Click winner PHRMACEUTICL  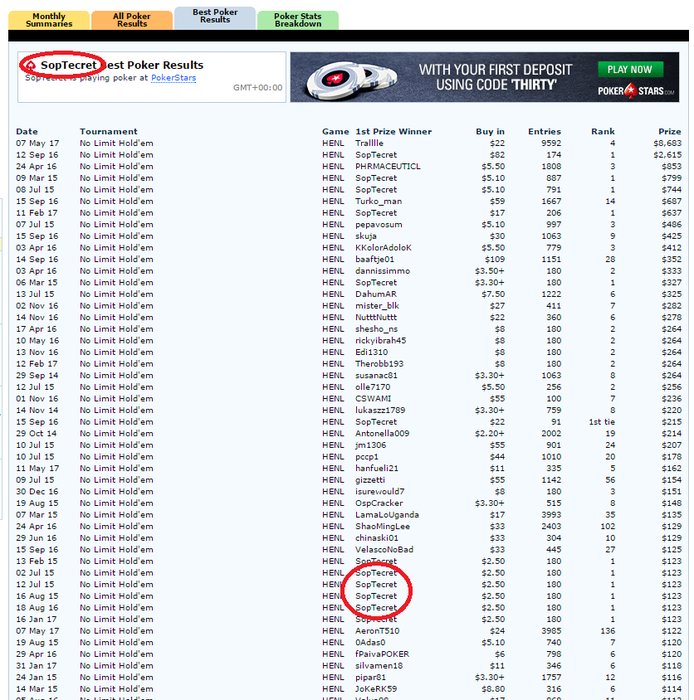click(x=388, y=166)
